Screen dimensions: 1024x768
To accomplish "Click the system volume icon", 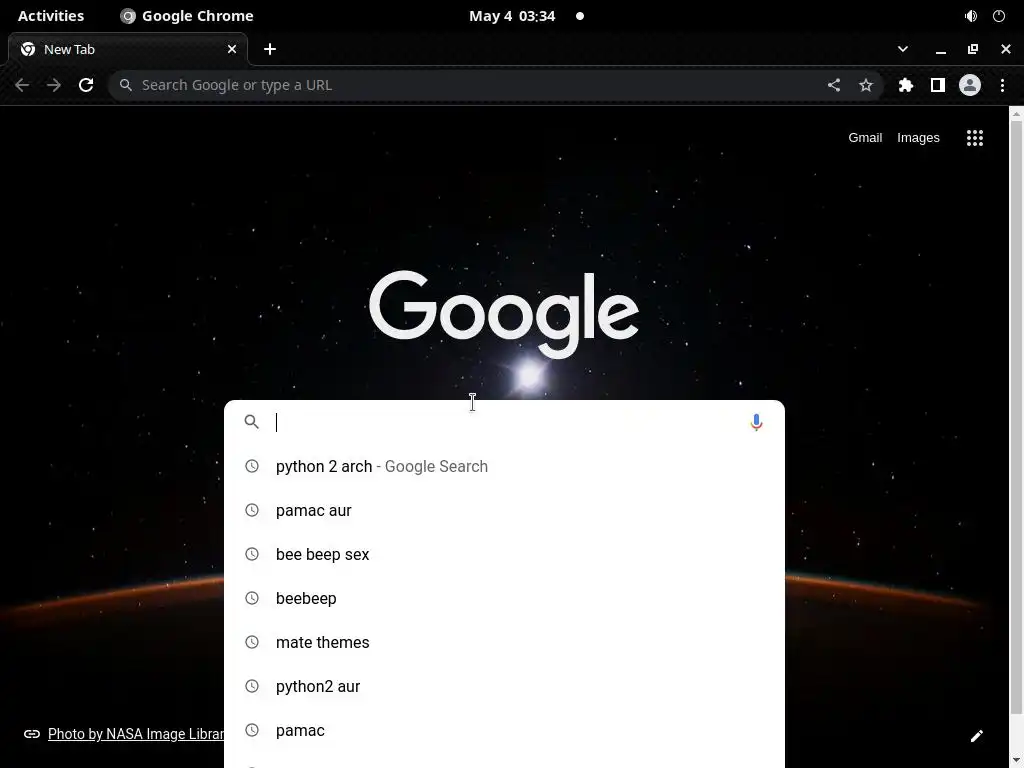I will pyautogui.click(x=971, y=16).
